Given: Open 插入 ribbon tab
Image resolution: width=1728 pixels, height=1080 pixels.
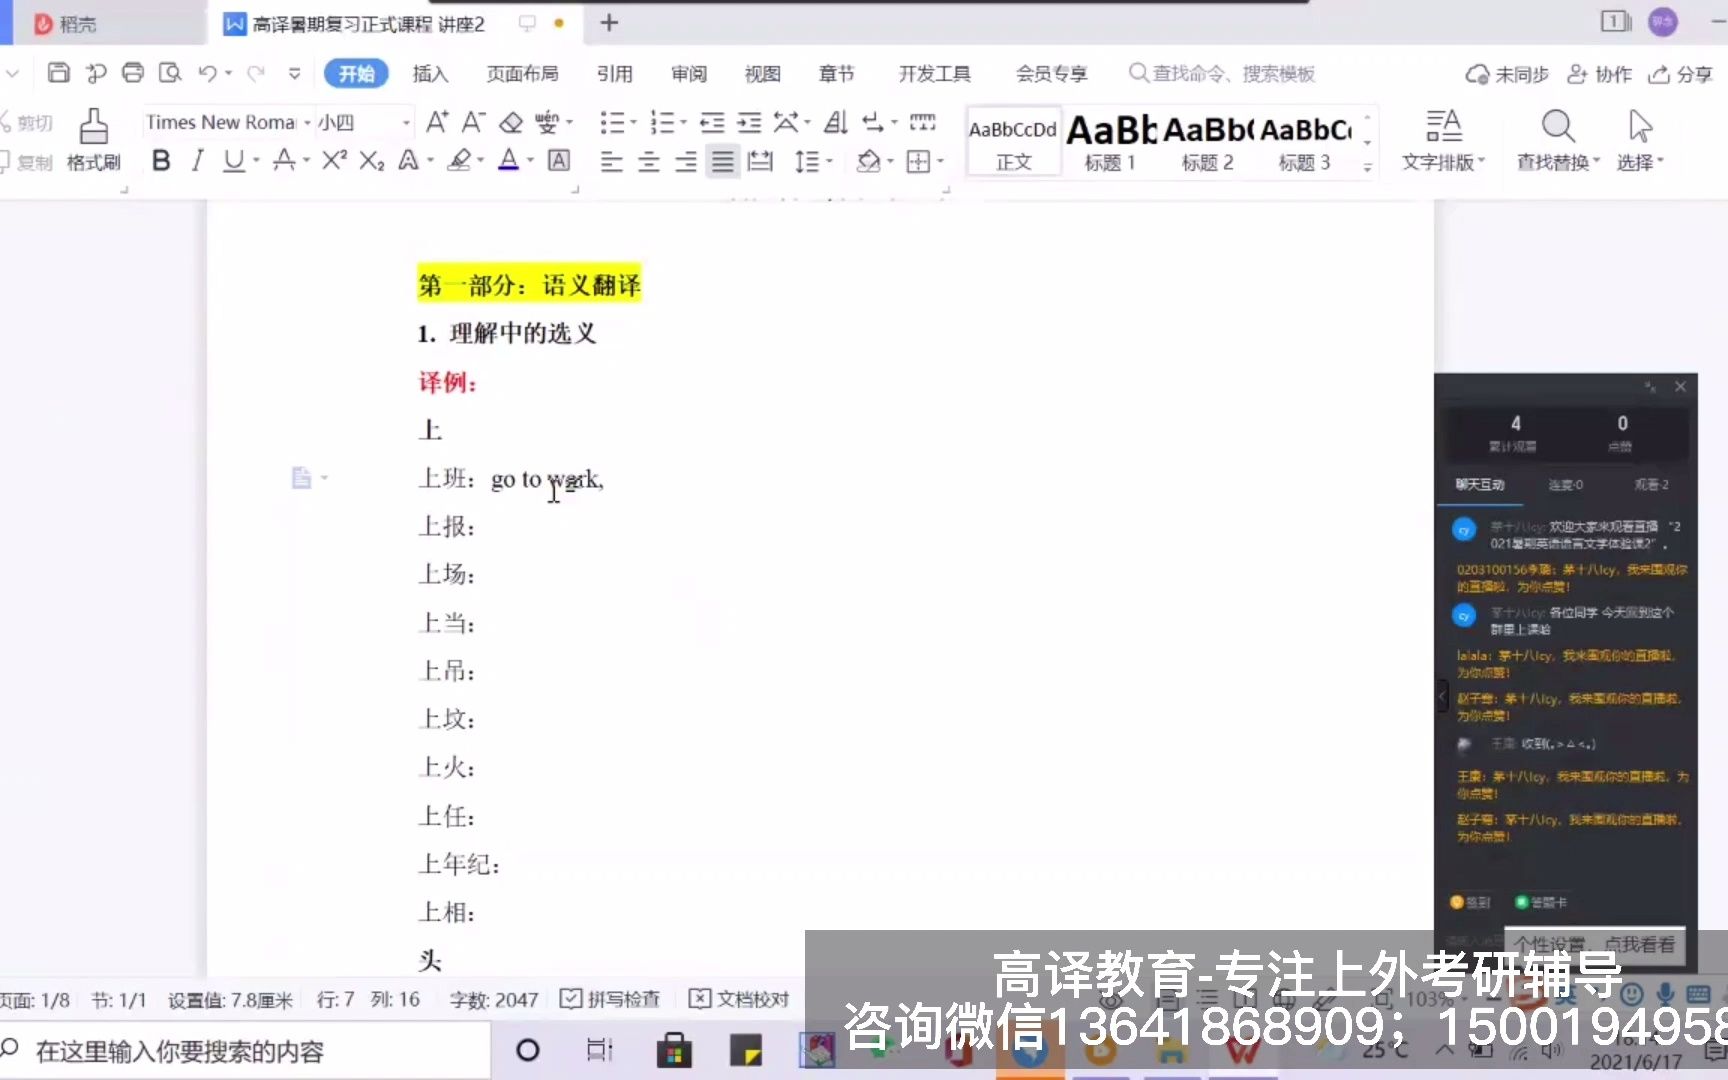Looking at the screenshot, I should click(430, 73).
